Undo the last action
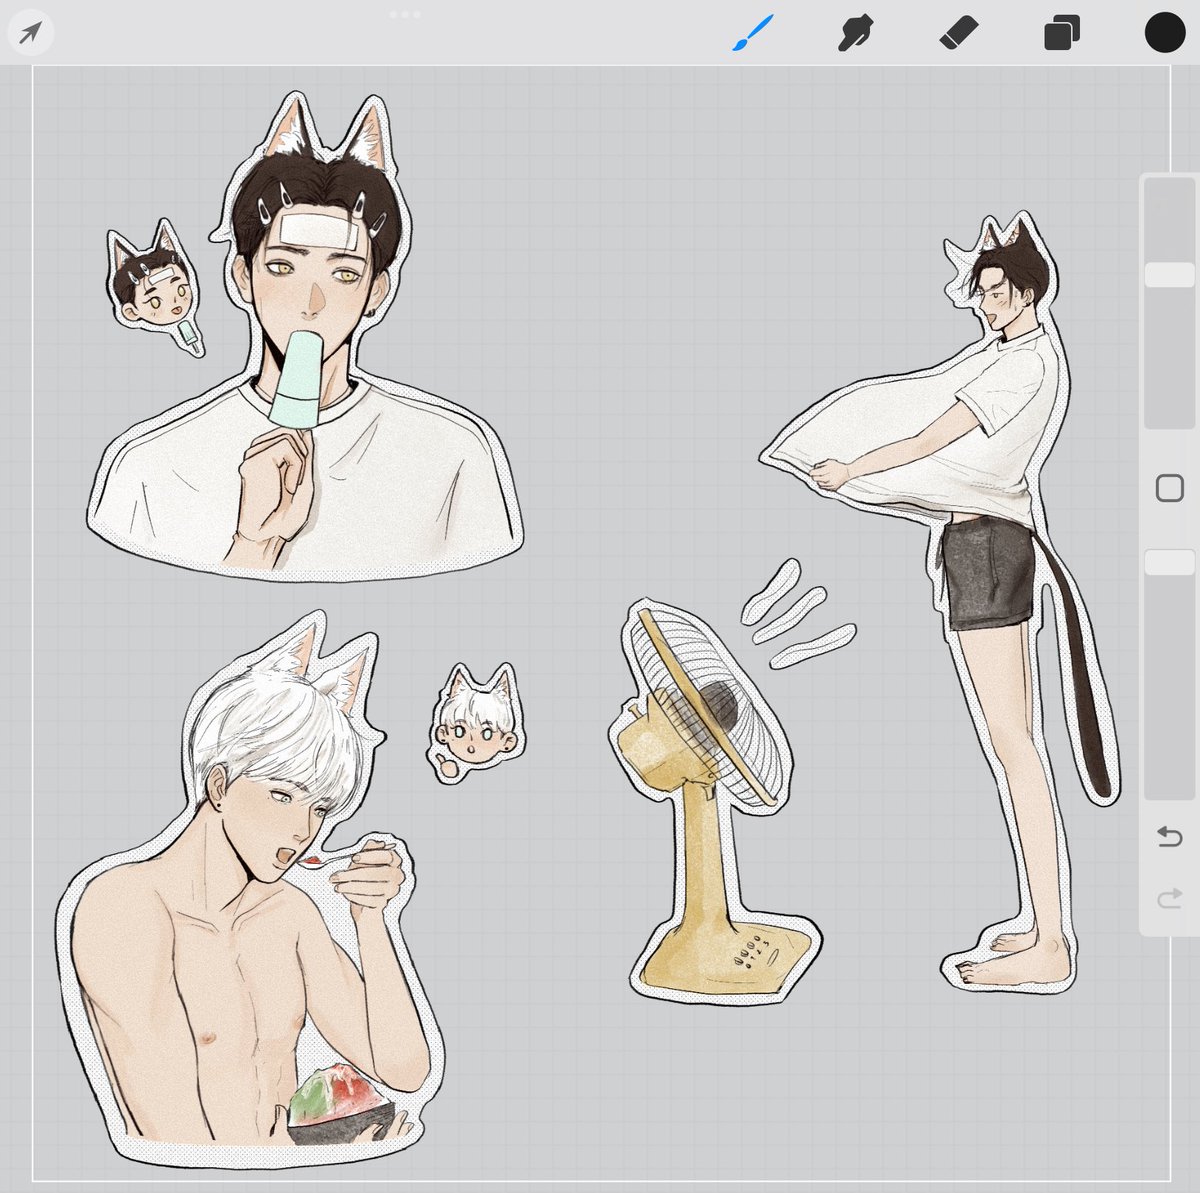Viewport: 1200px width, 1193px height. pos(1169,836)
